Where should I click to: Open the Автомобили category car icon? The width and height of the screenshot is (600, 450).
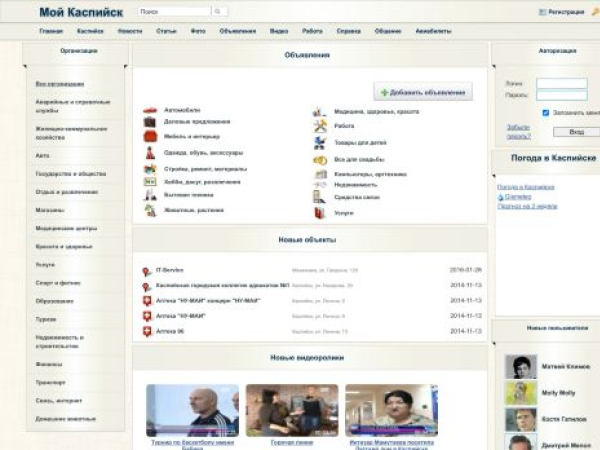pyautogui.click(x=150, y=110)
